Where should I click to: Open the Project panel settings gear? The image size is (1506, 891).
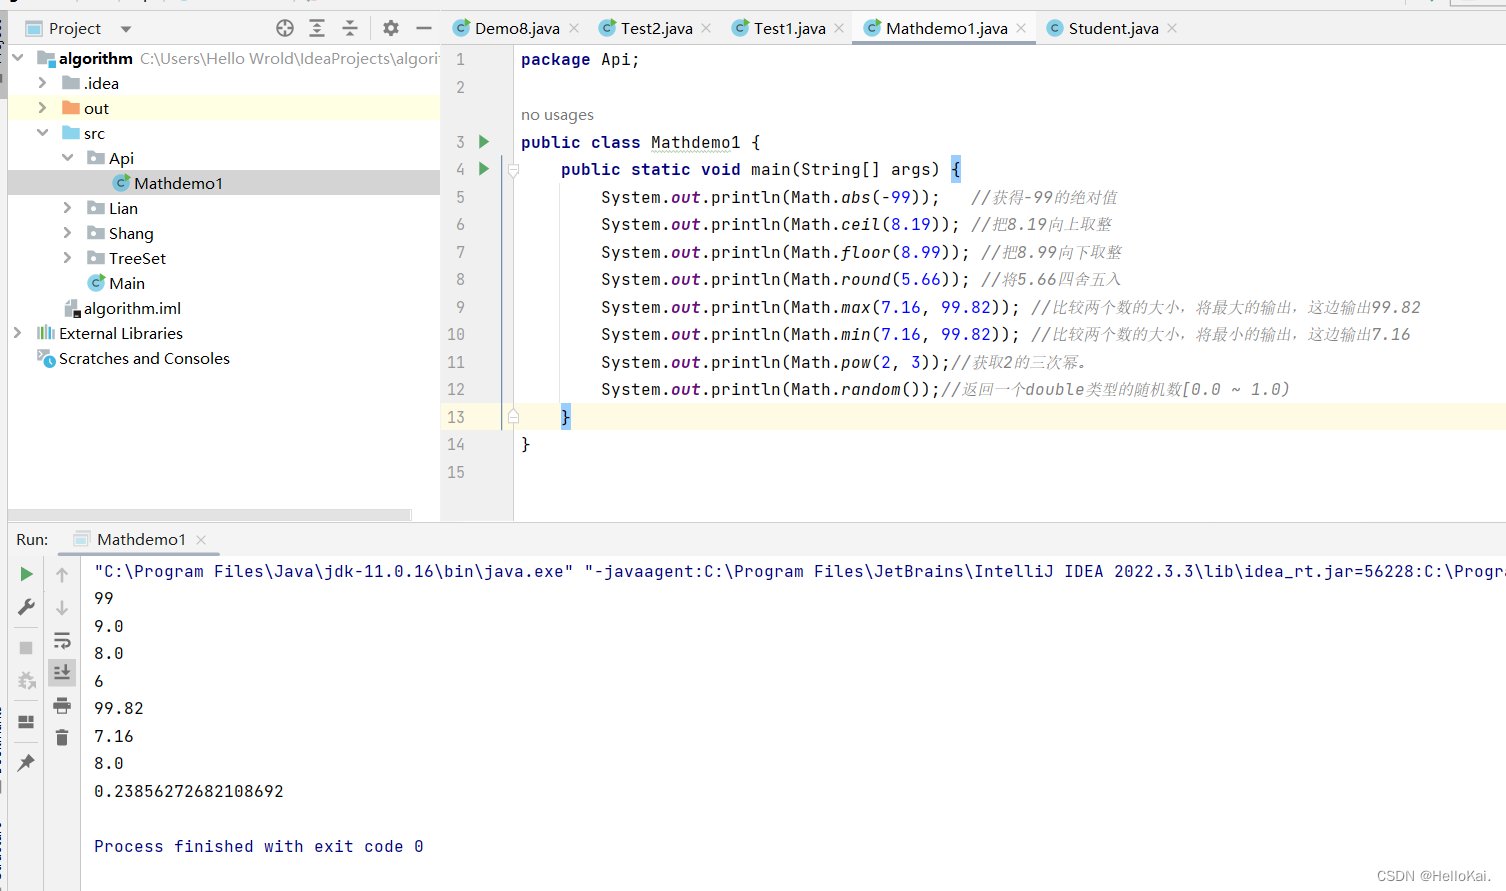[391, 28]
